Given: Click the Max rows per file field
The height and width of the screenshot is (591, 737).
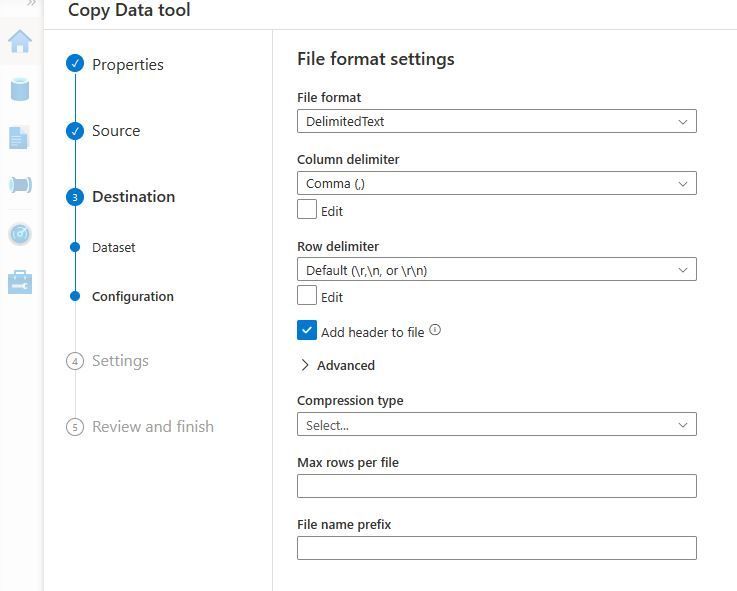Looking at the screenshot, I should (496, 487).
